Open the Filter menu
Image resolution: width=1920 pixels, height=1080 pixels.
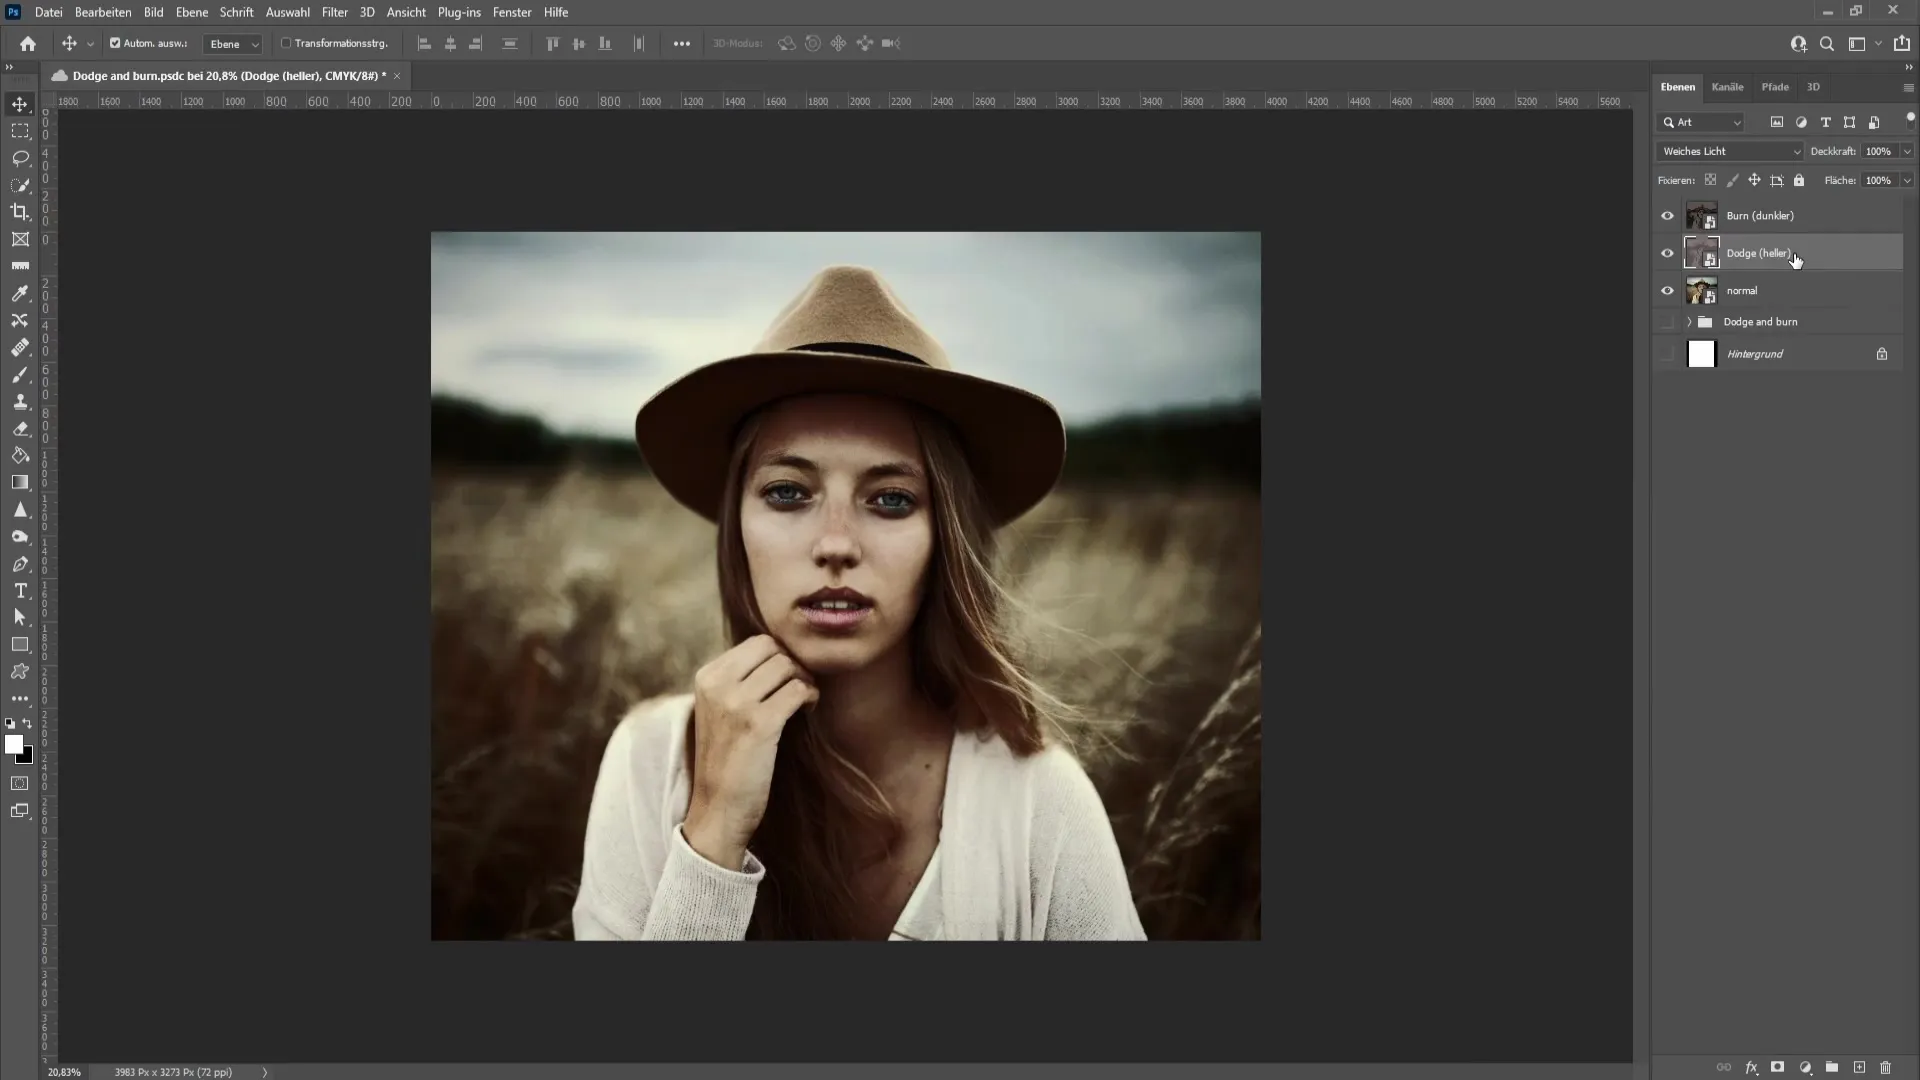coord(335,12)
